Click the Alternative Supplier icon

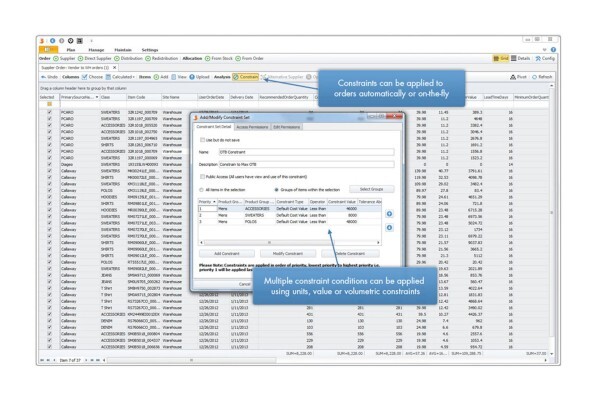(x=264, y=77)
